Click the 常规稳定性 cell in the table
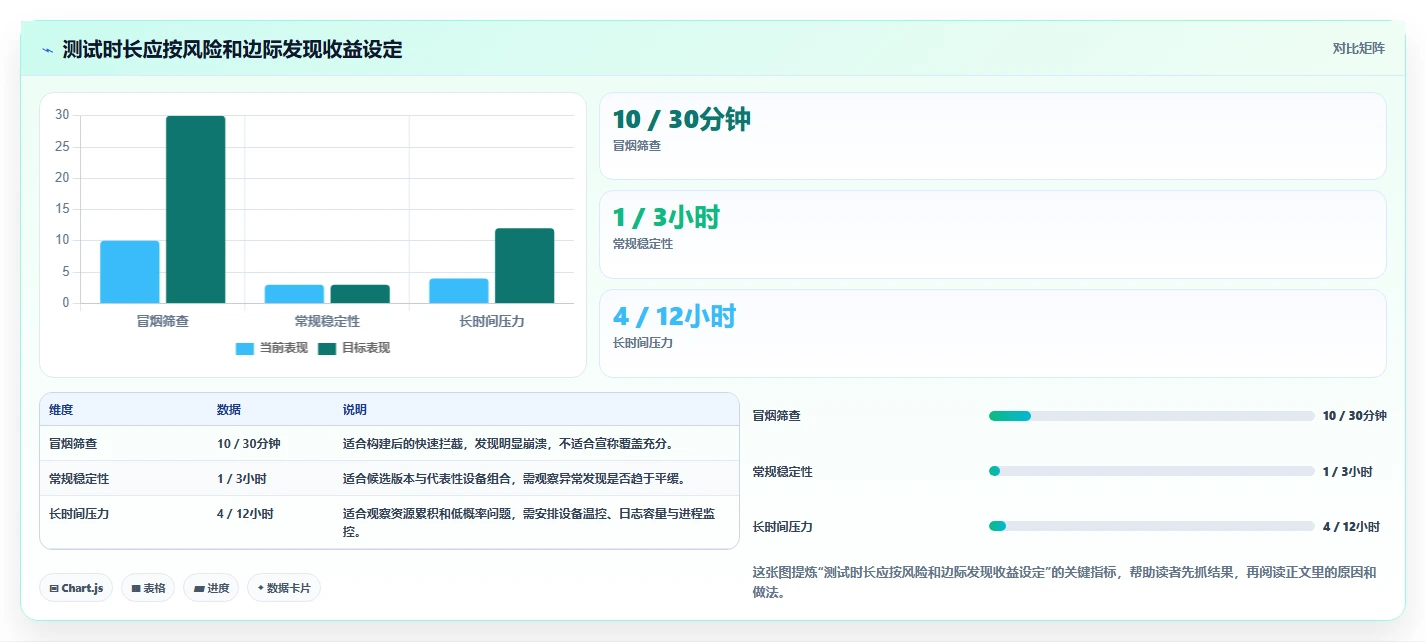Image resolution: width=1426 pixels, height=642 pixels. click(x=79, y=478)
